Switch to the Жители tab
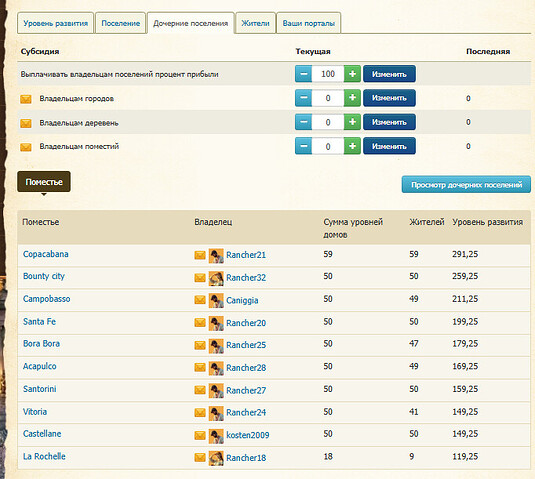Viewport: 535px width, 479px height. point(255,23)
